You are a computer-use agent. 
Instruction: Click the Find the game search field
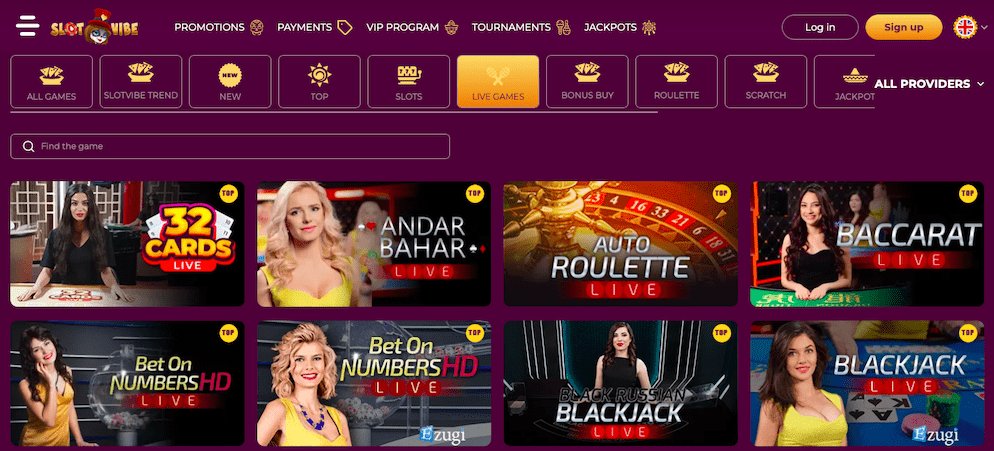230,147
